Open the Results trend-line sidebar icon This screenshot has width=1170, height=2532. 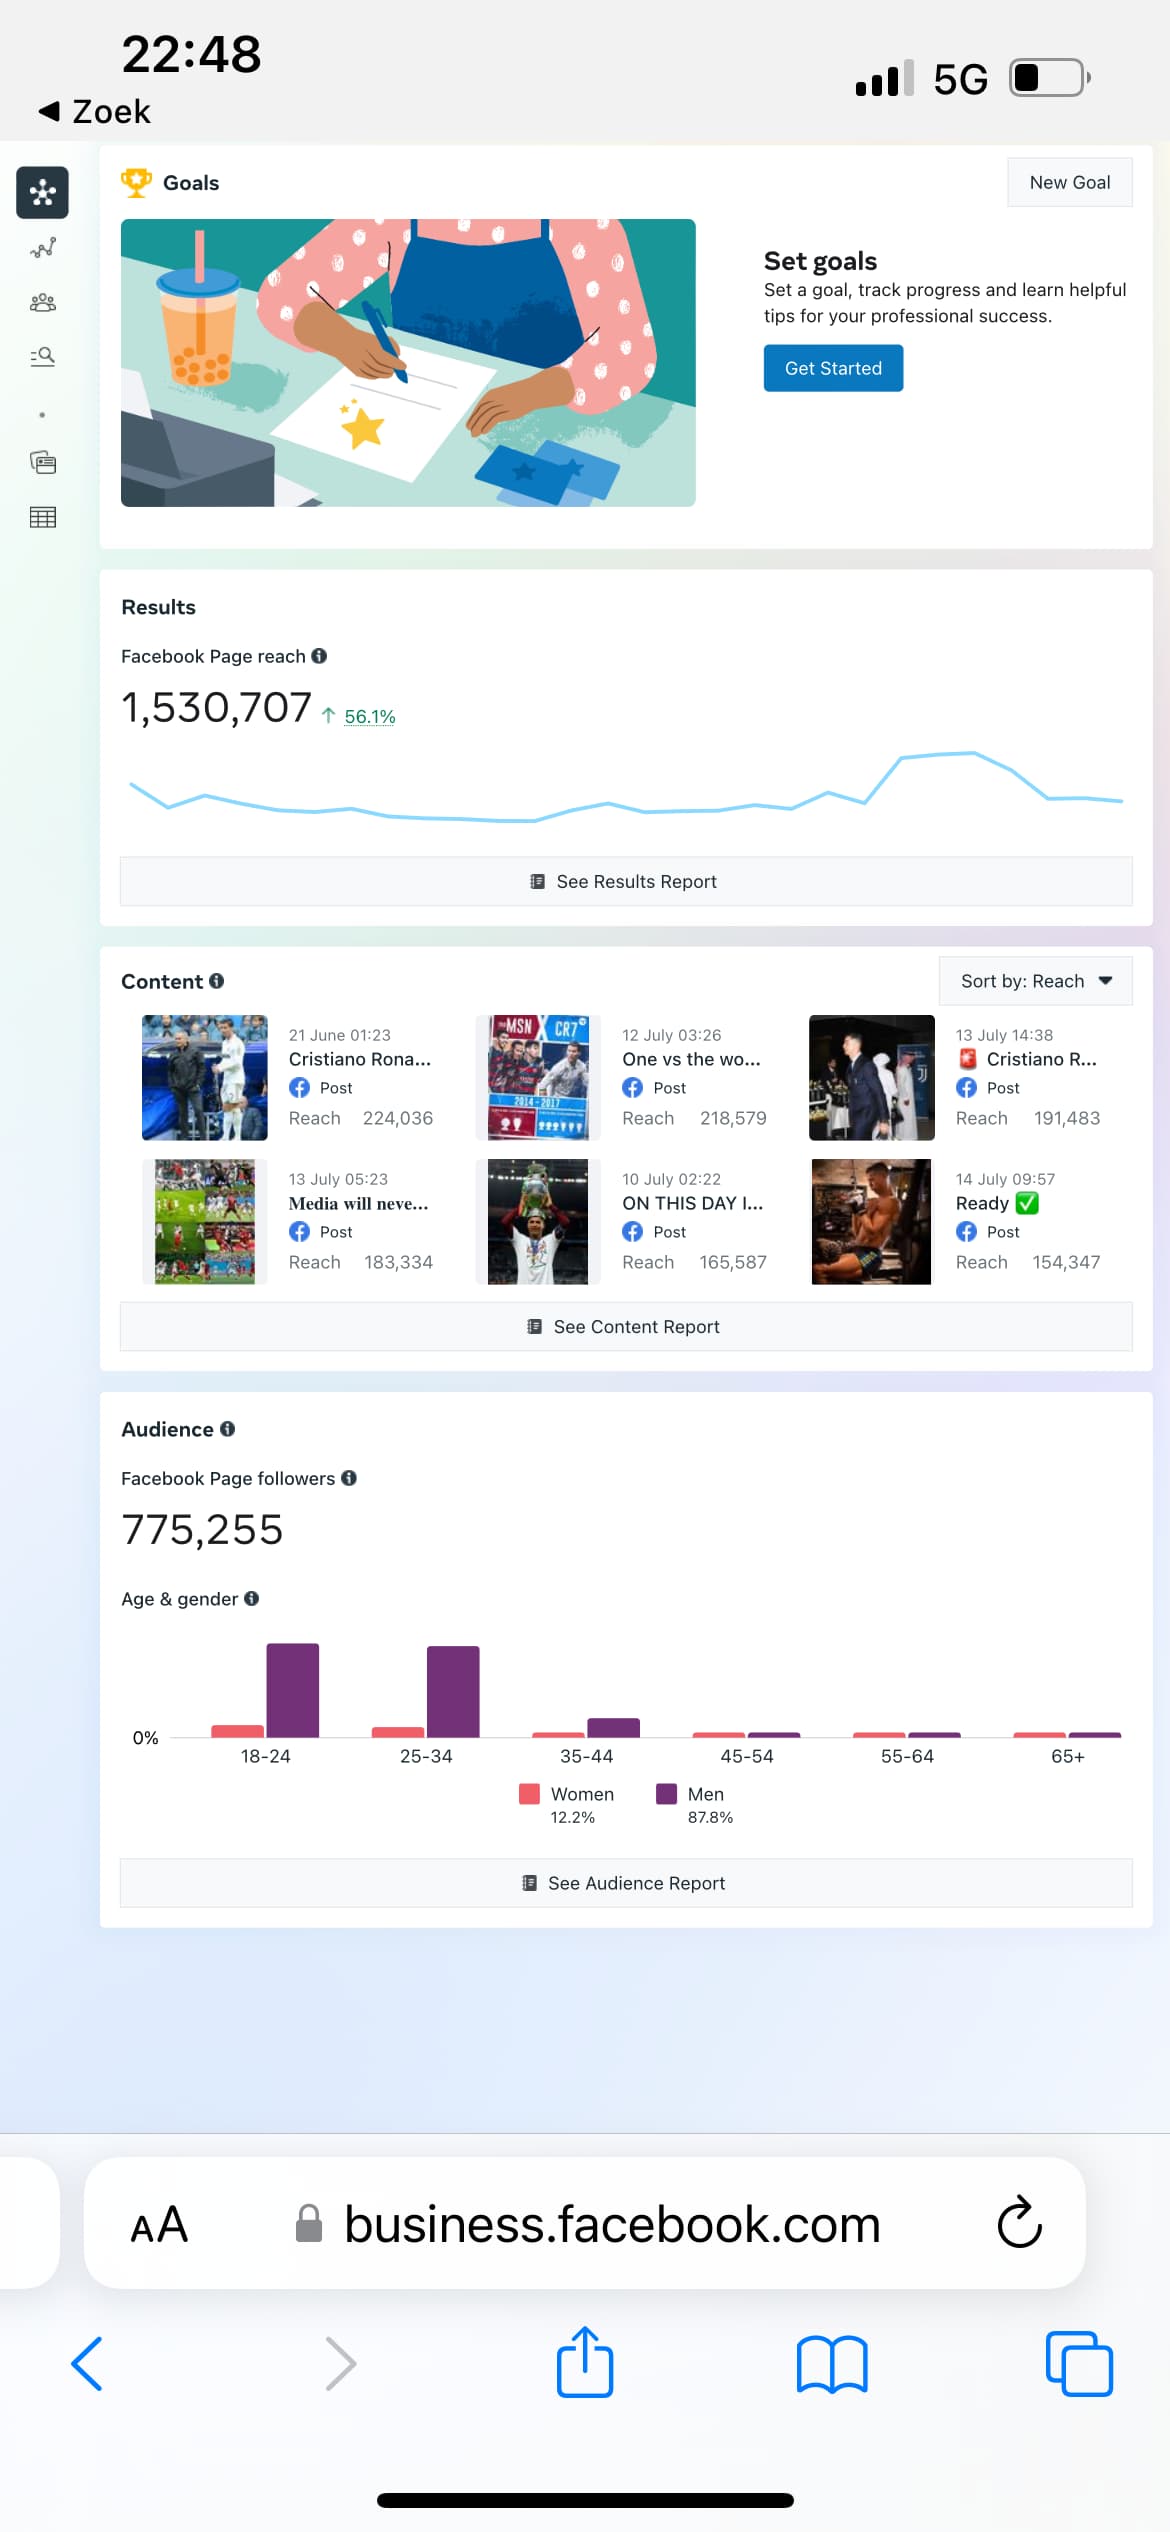[42, 248]
